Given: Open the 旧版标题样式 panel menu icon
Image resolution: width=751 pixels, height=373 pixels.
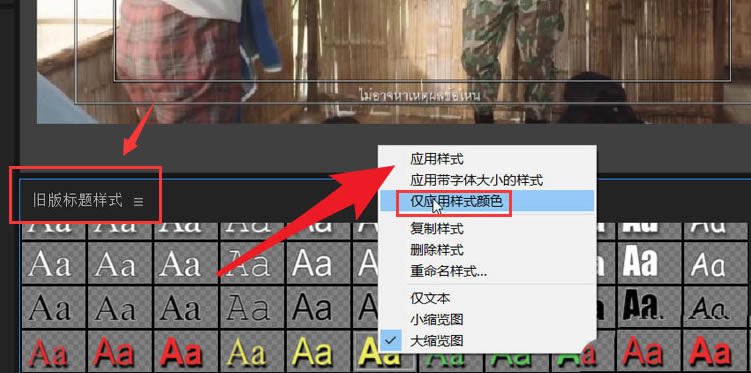Looking at the screenshot, I should pyautogui.click(x=138, y=202).
